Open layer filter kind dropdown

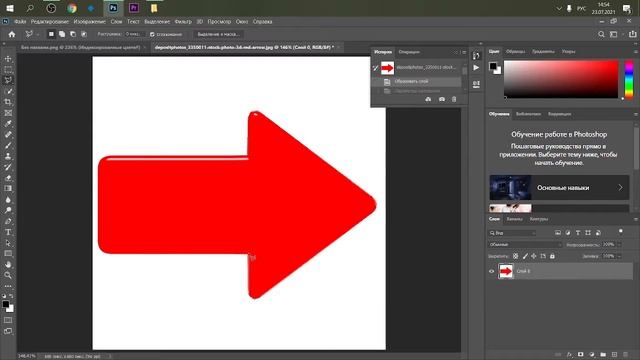pos(512,233)
